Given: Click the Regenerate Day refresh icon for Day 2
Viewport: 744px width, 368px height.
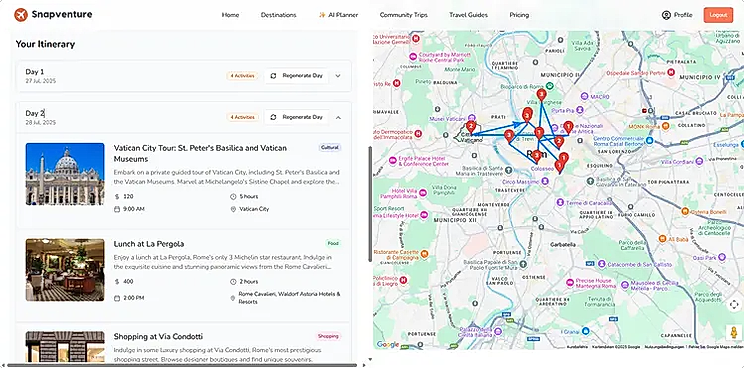Looking at the screenshot, I should click(x=273, y=117).
